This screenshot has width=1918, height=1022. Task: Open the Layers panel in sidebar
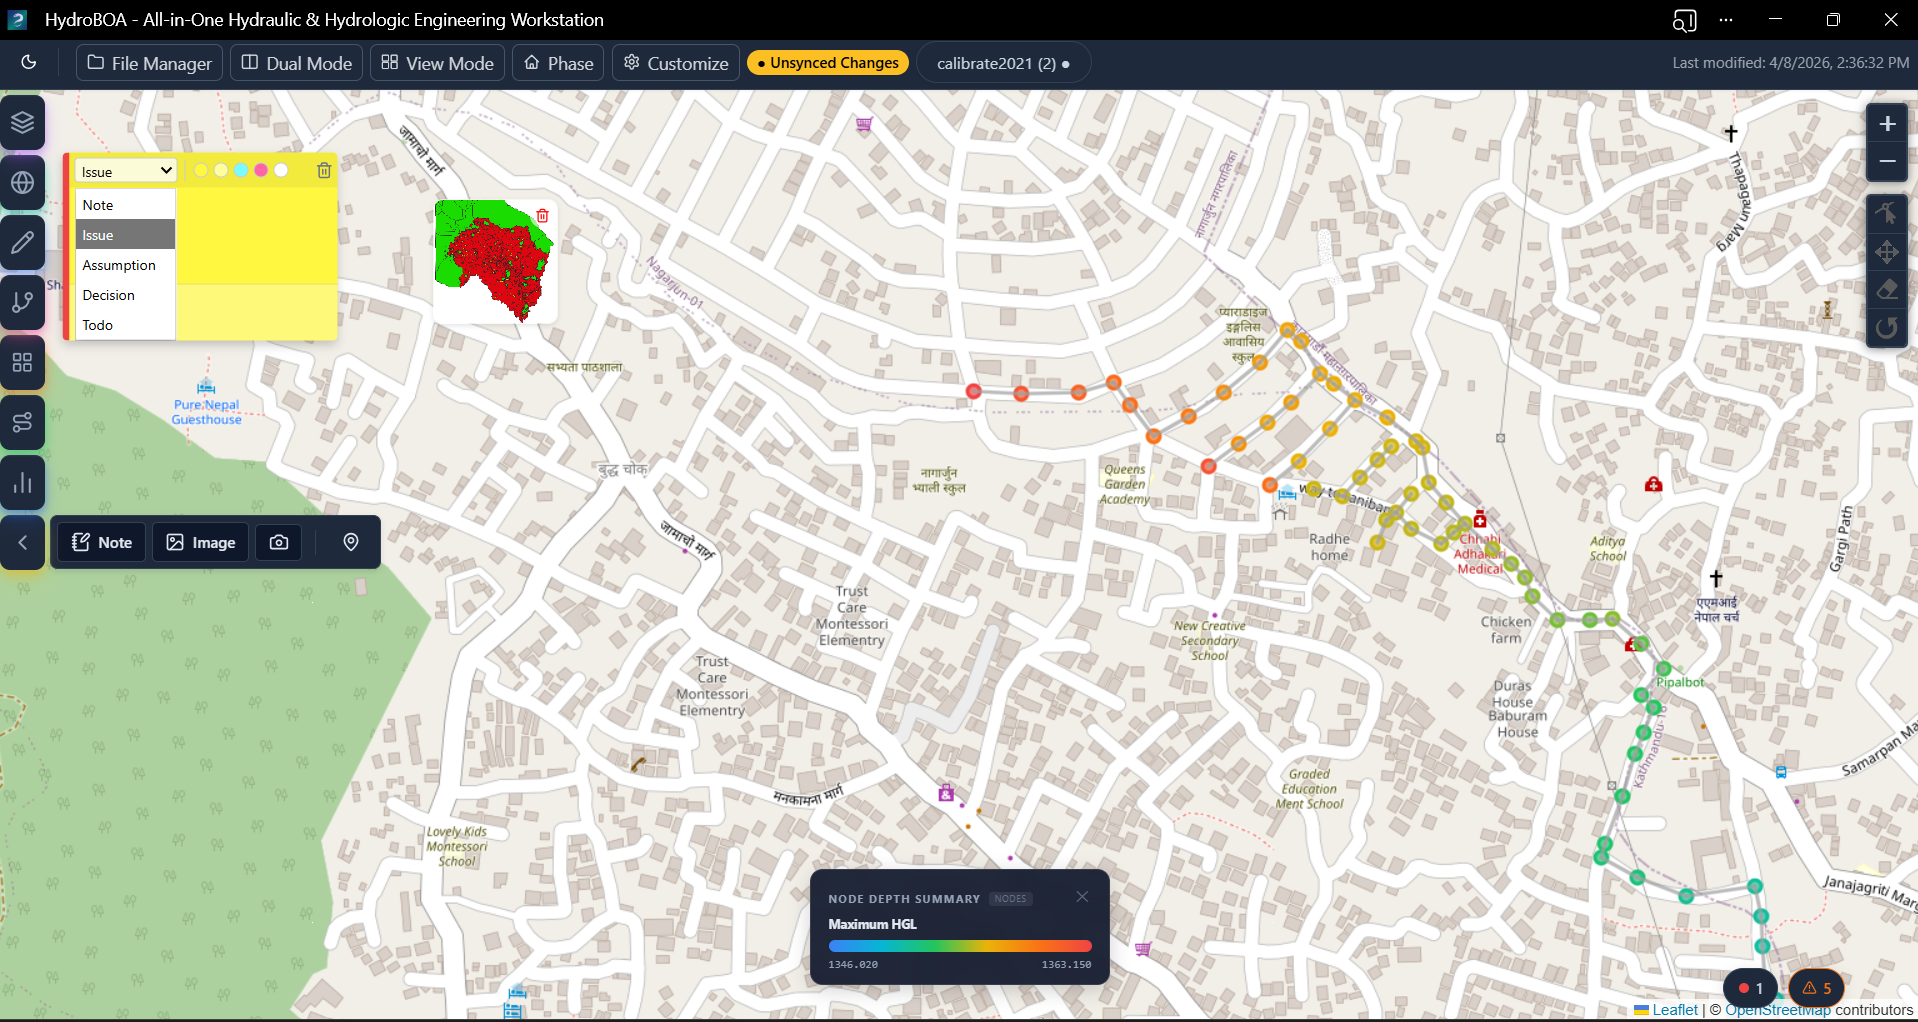[x=22, y=123]
